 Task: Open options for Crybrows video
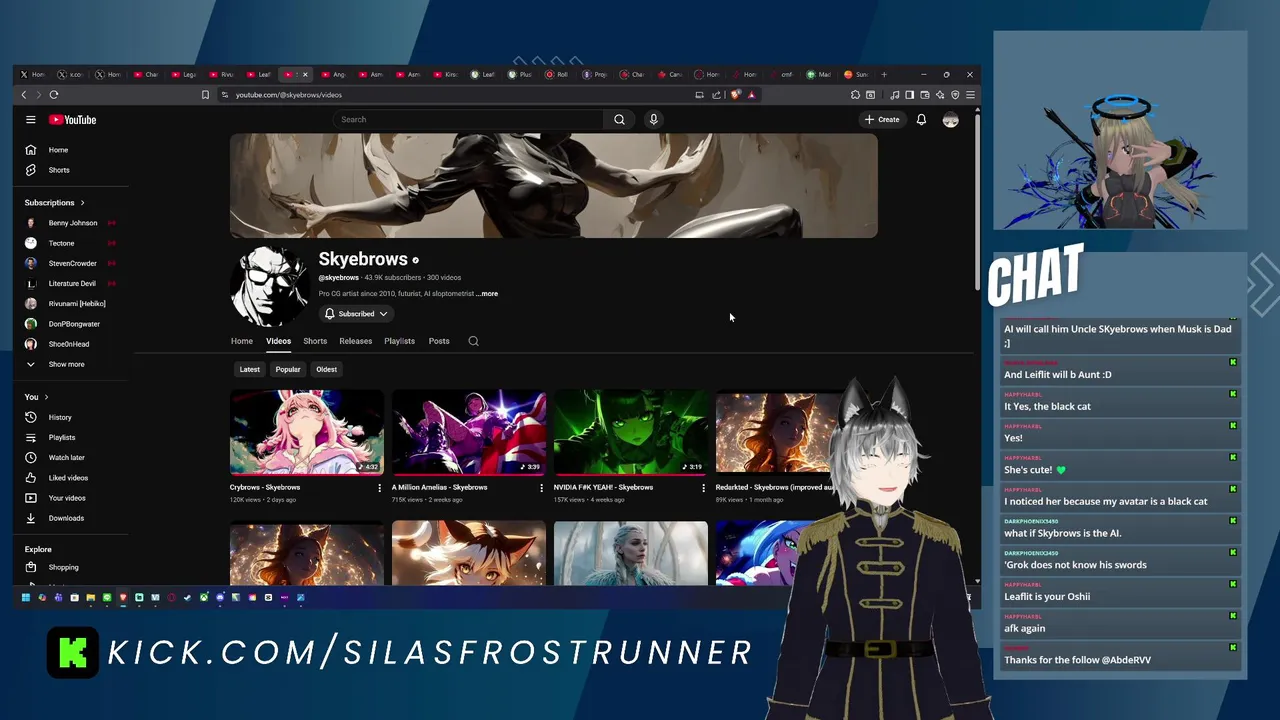click(379, 488)
